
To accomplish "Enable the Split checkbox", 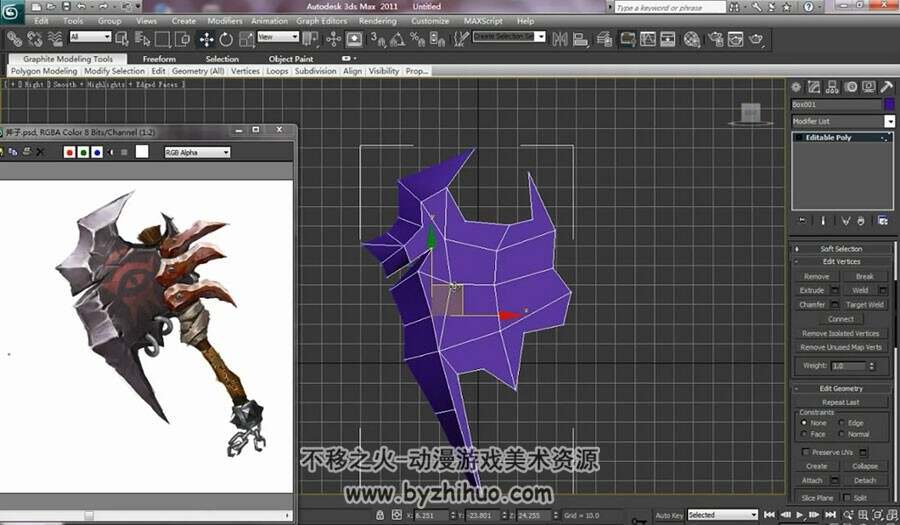I will click(x=847, y=498).
